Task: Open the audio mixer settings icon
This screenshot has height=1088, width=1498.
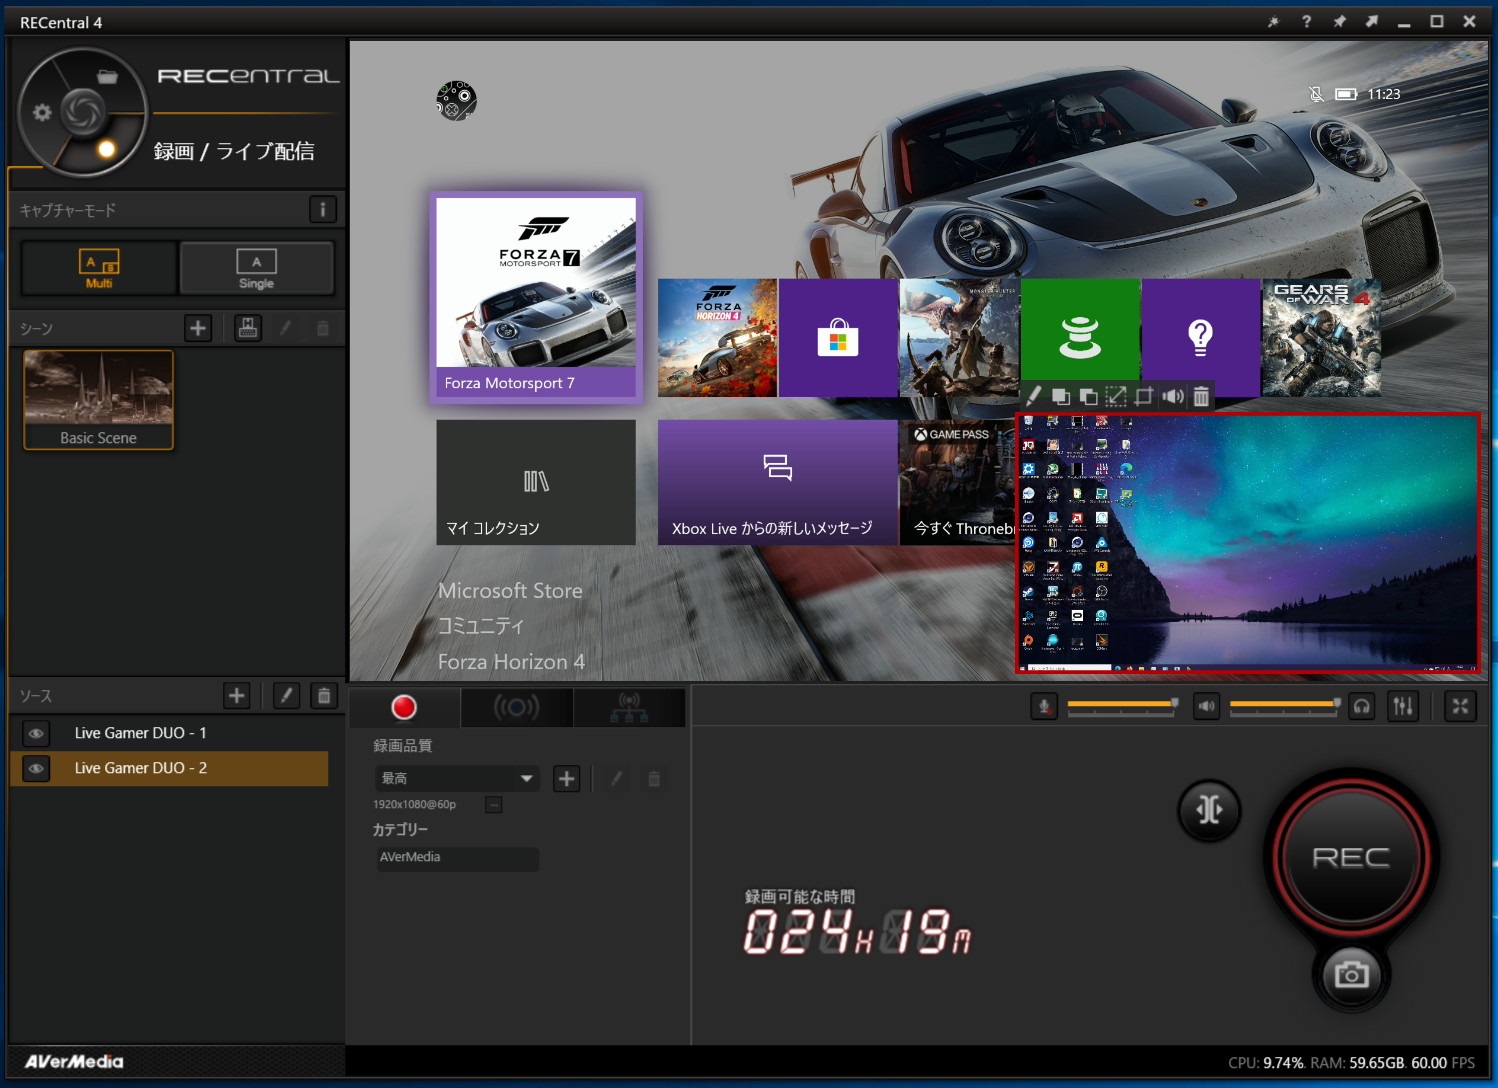Action: click(1403, 706)
